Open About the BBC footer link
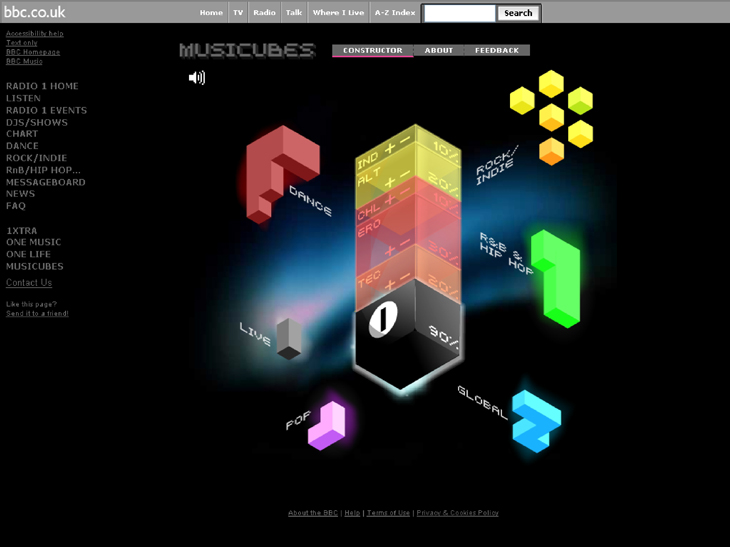 pos(313,513)
